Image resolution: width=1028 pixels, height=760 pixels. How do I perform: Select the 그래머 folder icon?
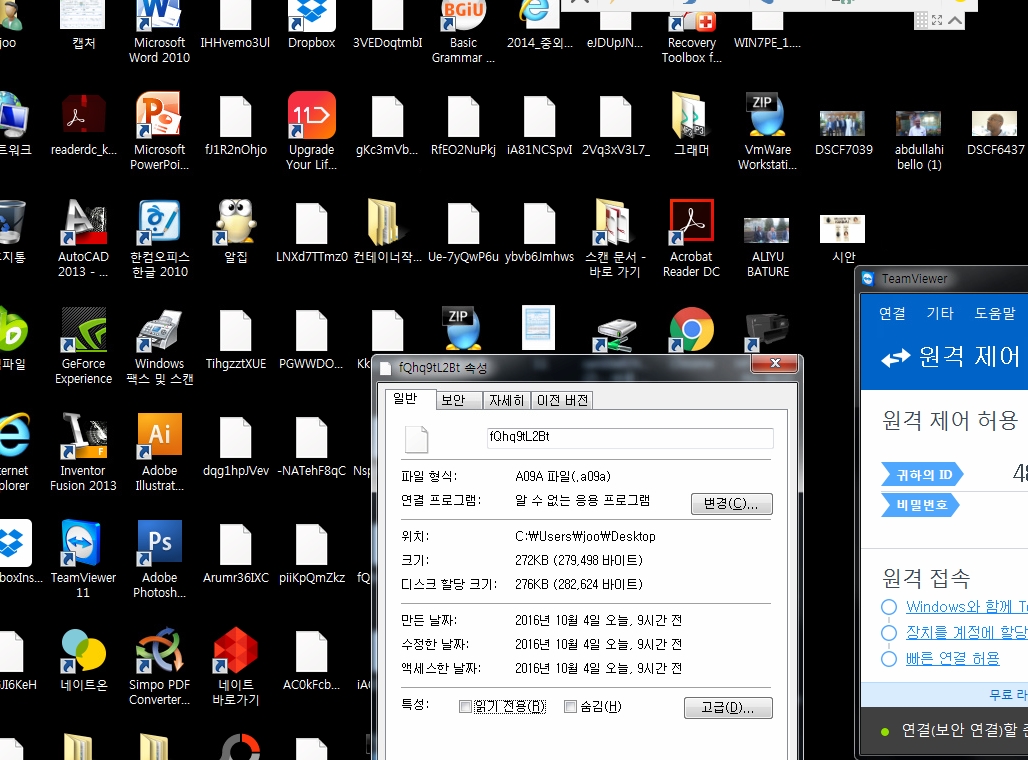click(691, 116)
